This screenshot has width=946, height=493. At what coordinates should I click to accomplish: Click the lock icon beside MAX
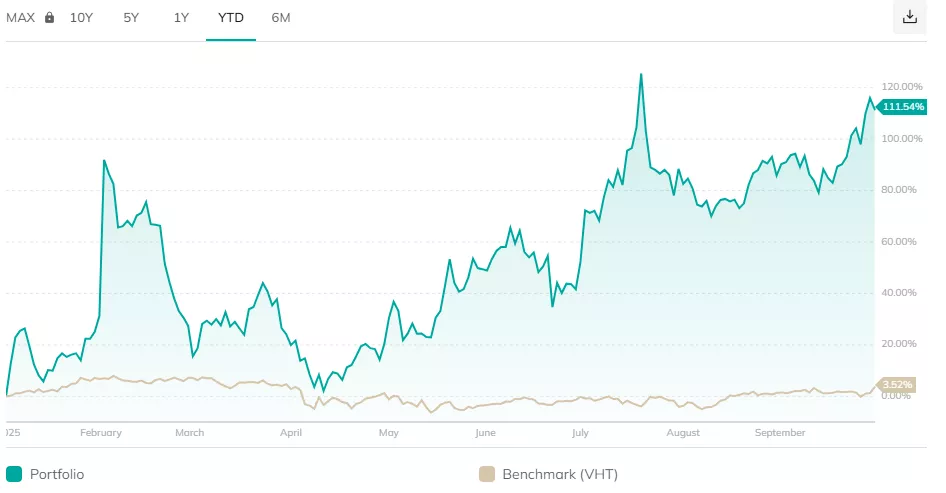tap(49, 18)
